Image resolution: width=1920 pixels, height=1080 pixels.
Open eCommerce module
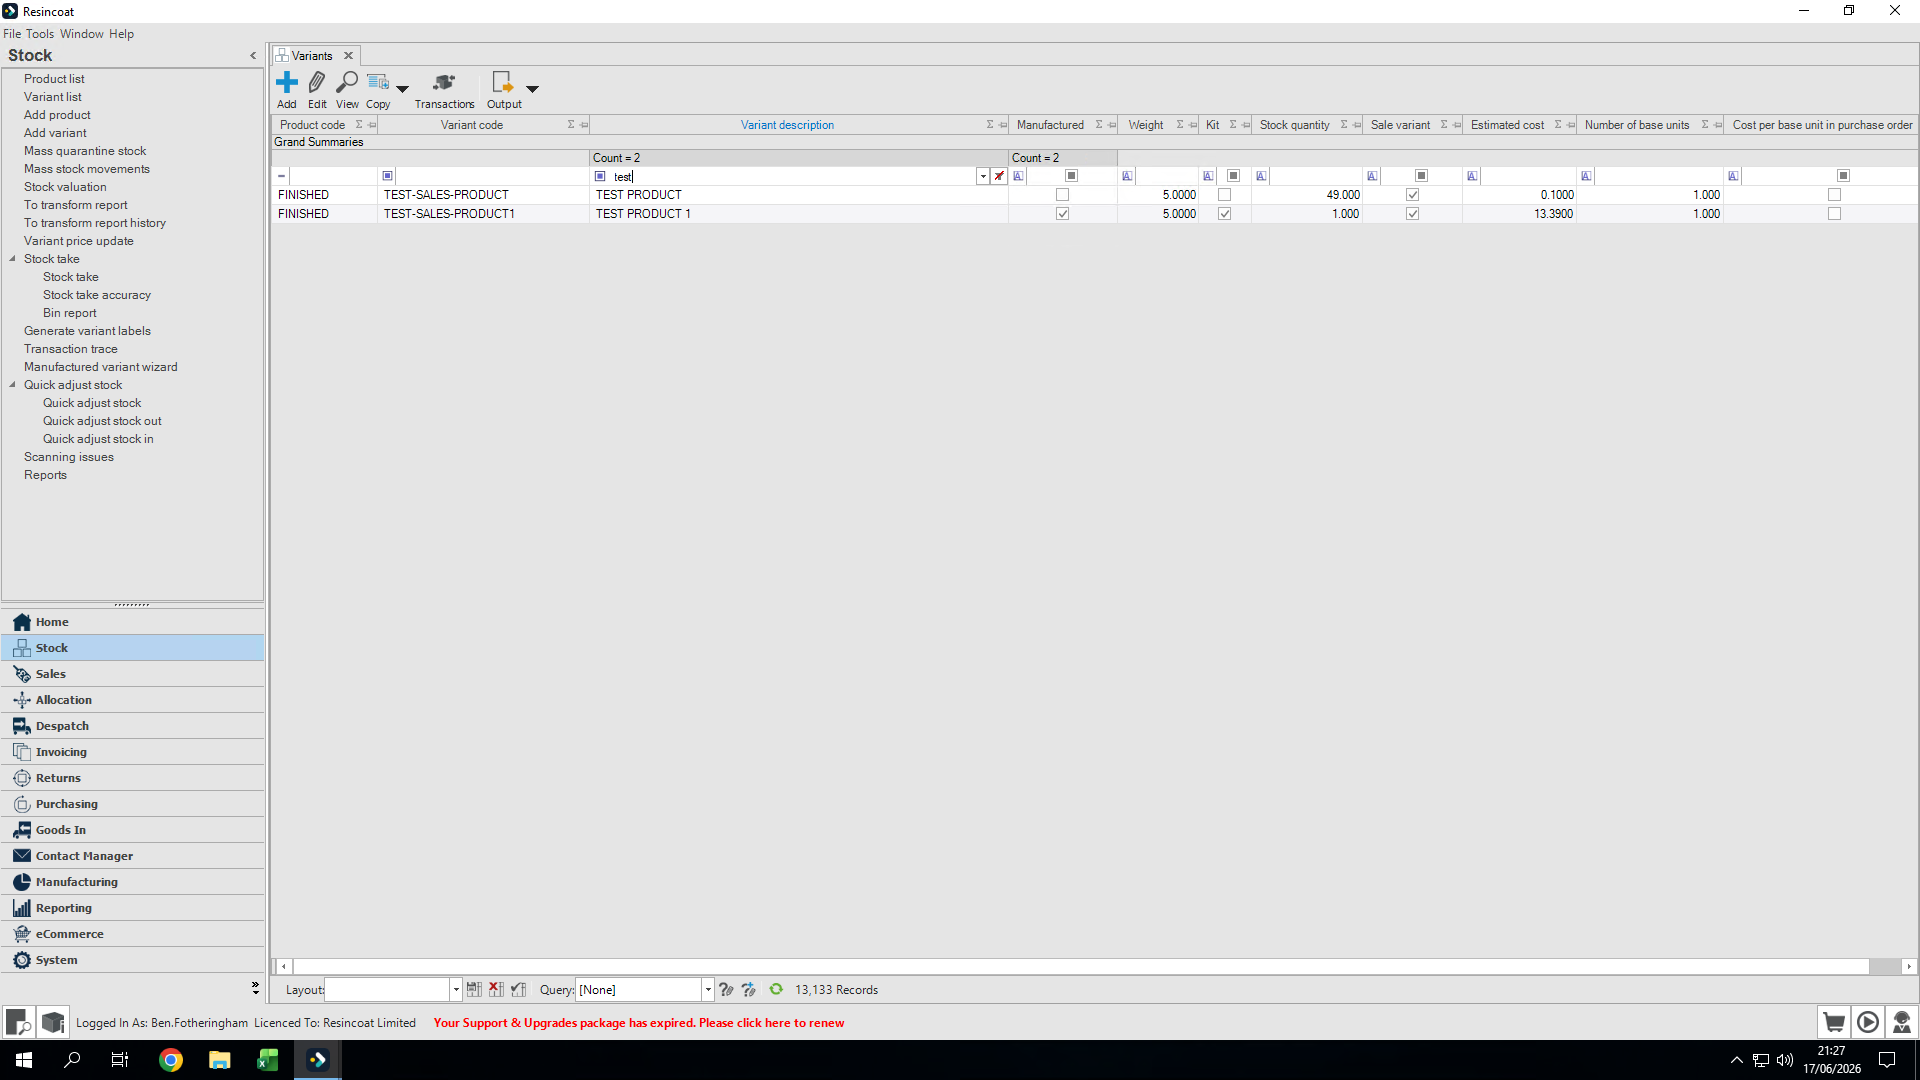(x=133, y=934)
